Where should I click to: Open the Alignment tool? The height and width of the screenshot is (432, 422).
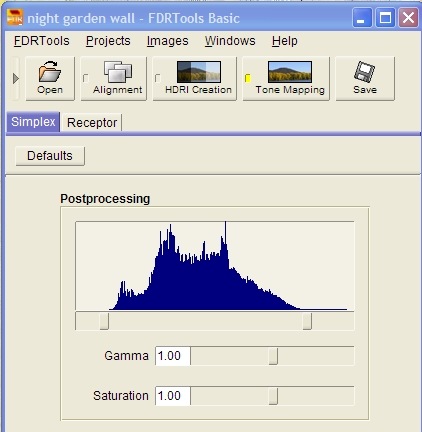click(114, 79)
